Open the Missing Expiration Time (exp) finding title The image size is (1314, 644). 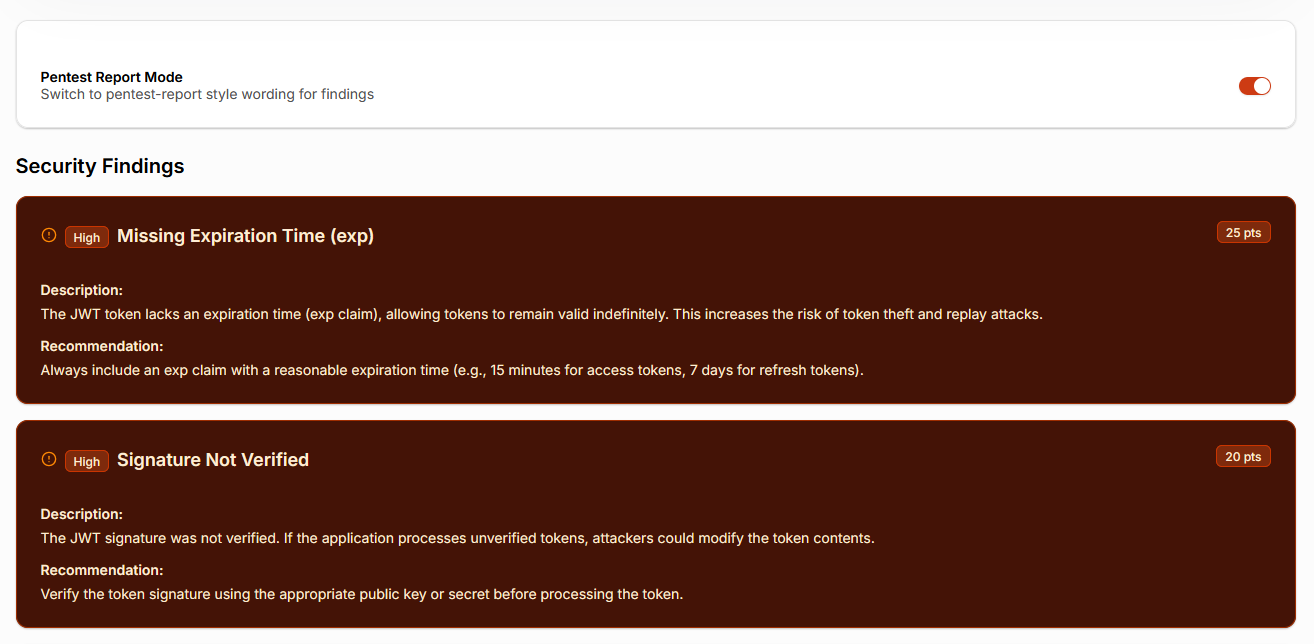[245, 236]
